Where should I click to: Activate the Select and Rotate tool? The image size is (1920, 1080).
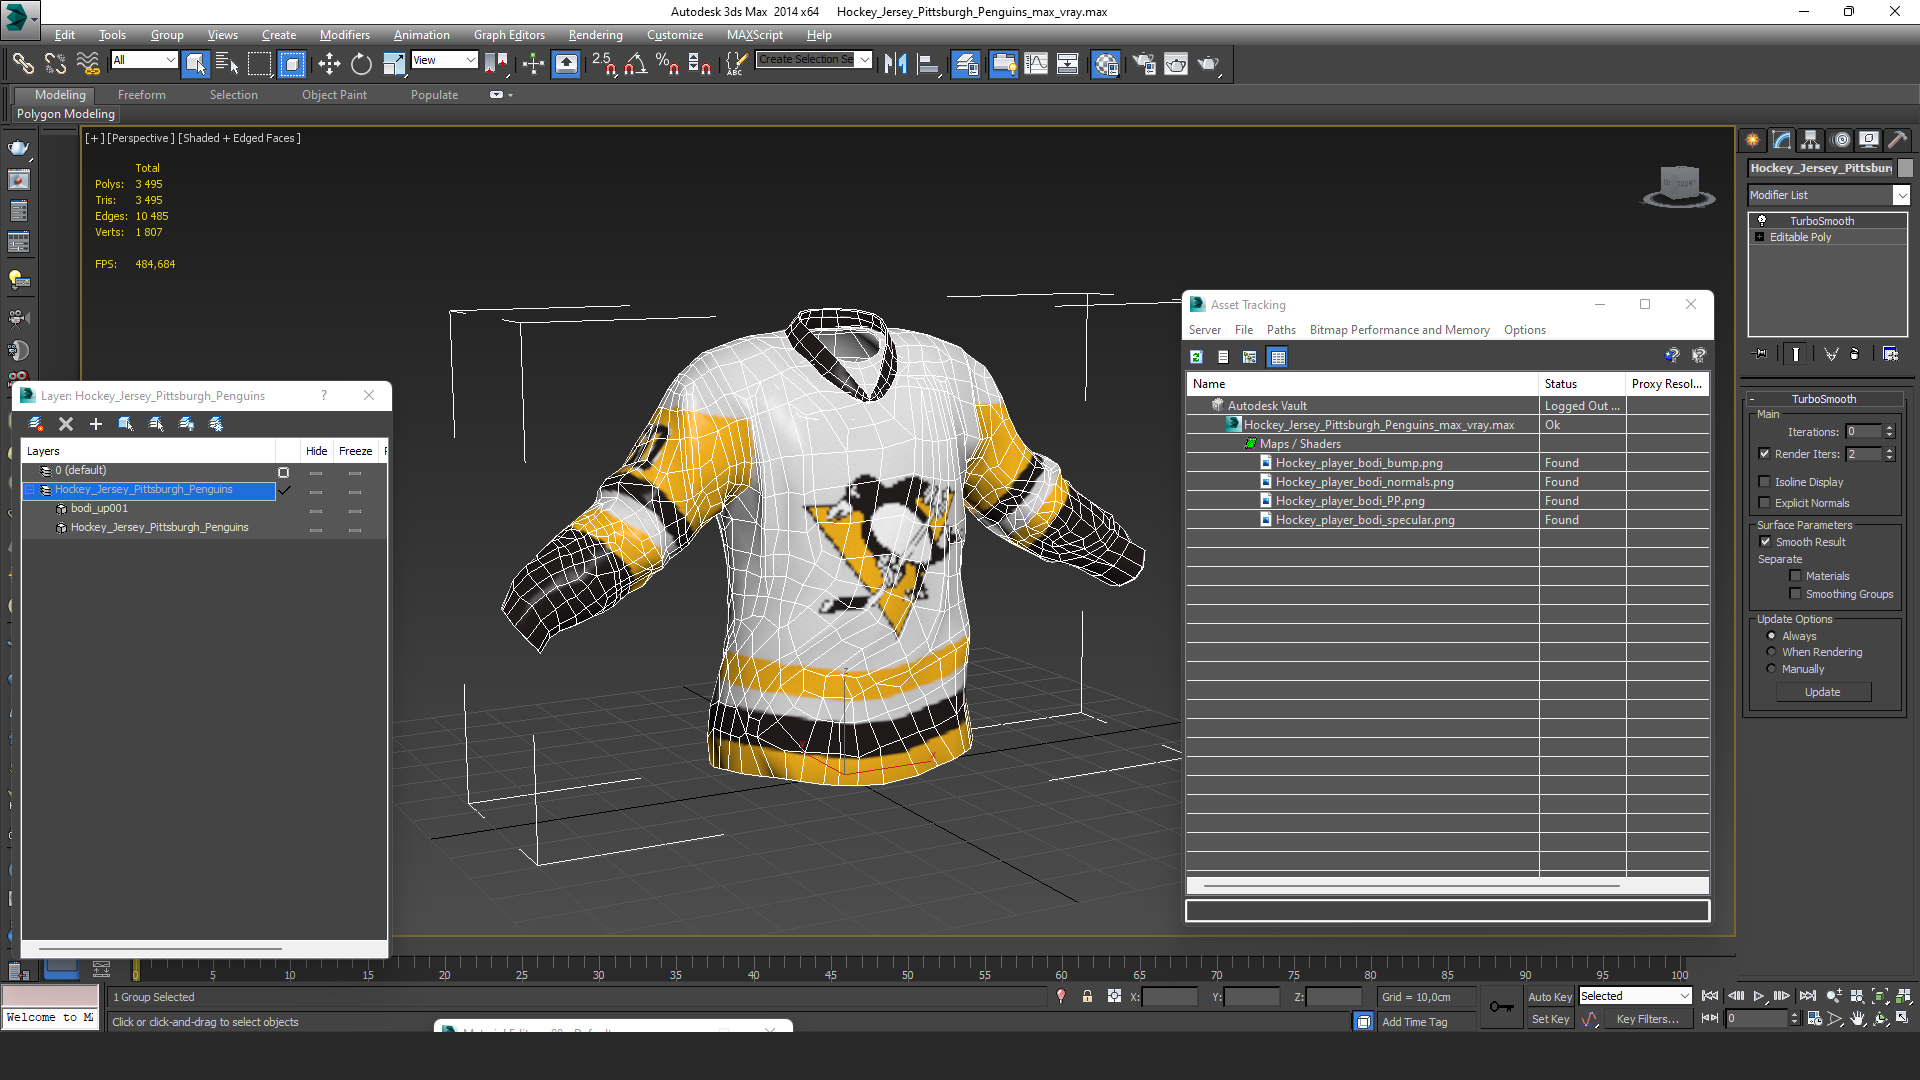[x=361, y=64]
